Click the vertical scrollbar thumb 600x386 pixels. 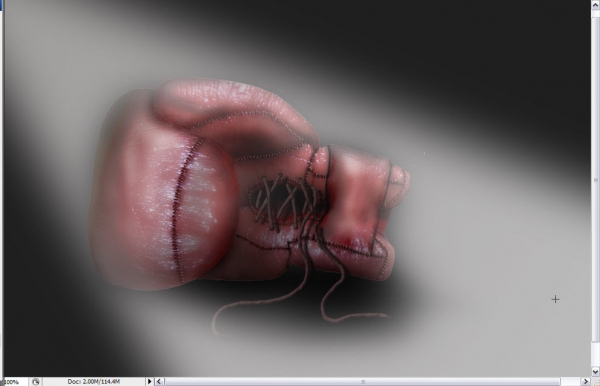pyautogui.click(x=595, y=180)
